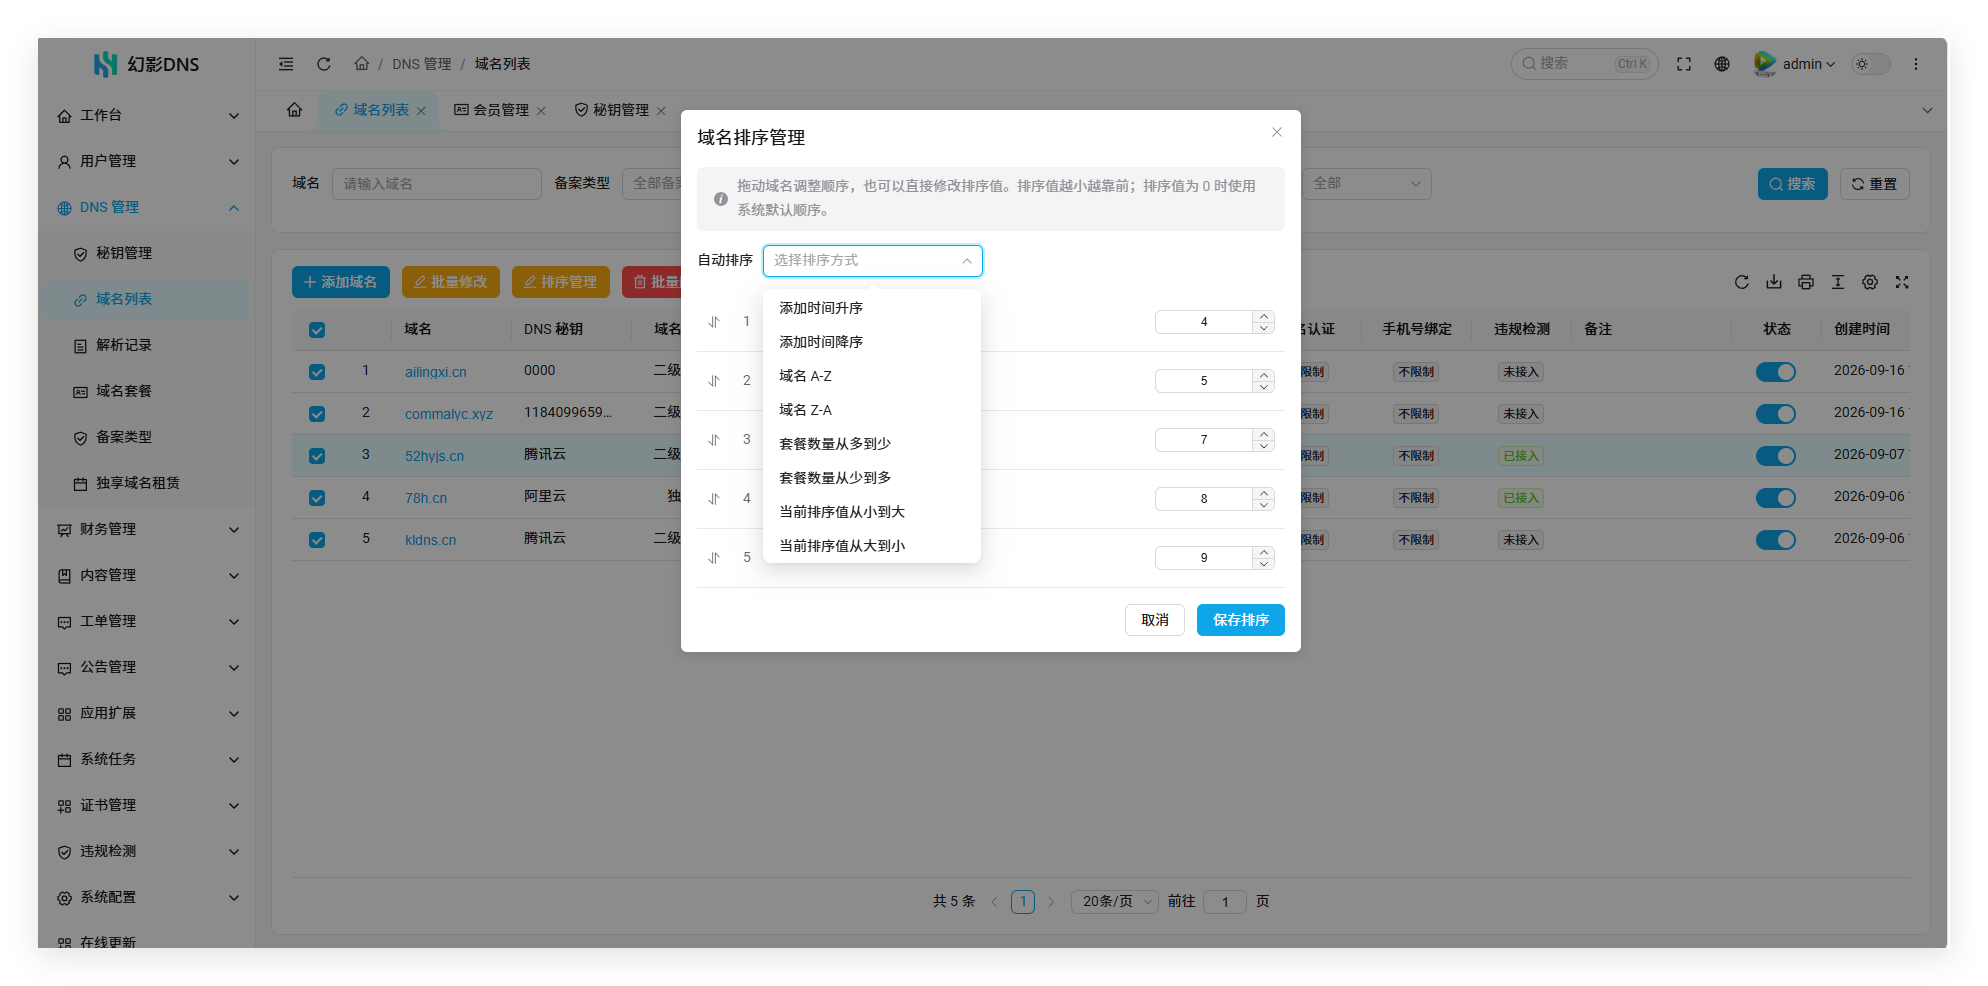Click the home icon in breadcrumb

362,63
